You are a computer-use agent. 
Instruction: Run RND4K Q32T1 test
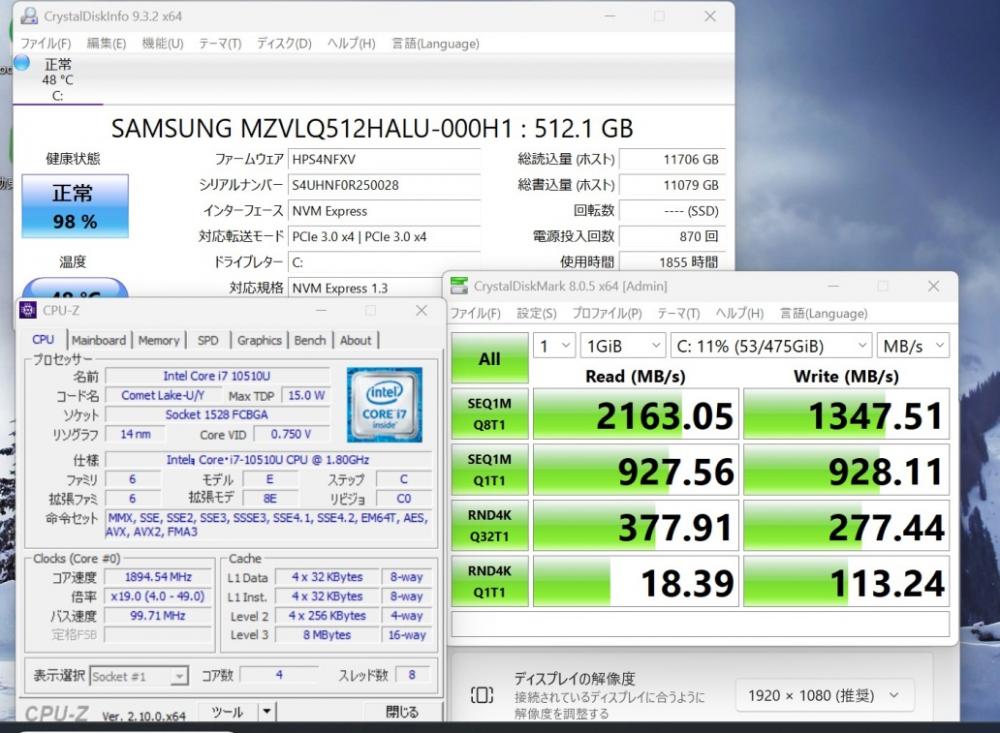[490, 526]
